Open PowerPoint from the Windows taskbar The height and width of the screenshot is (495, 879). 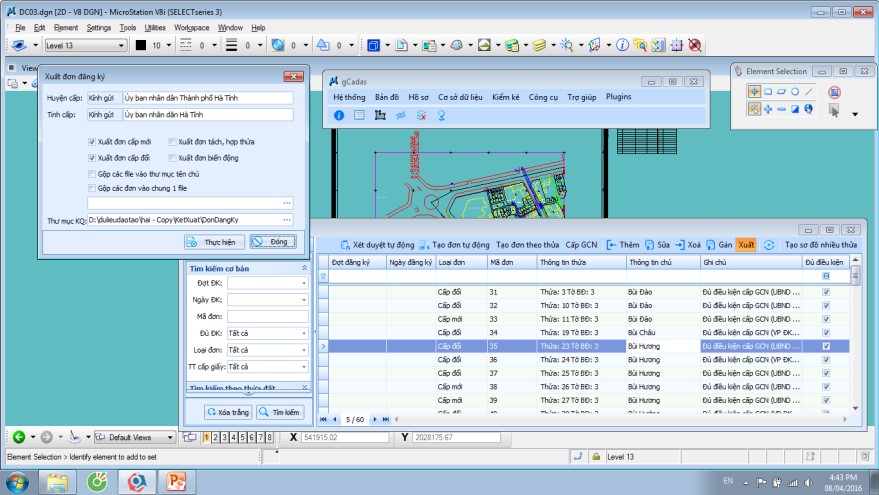click(x=177, y=481)
